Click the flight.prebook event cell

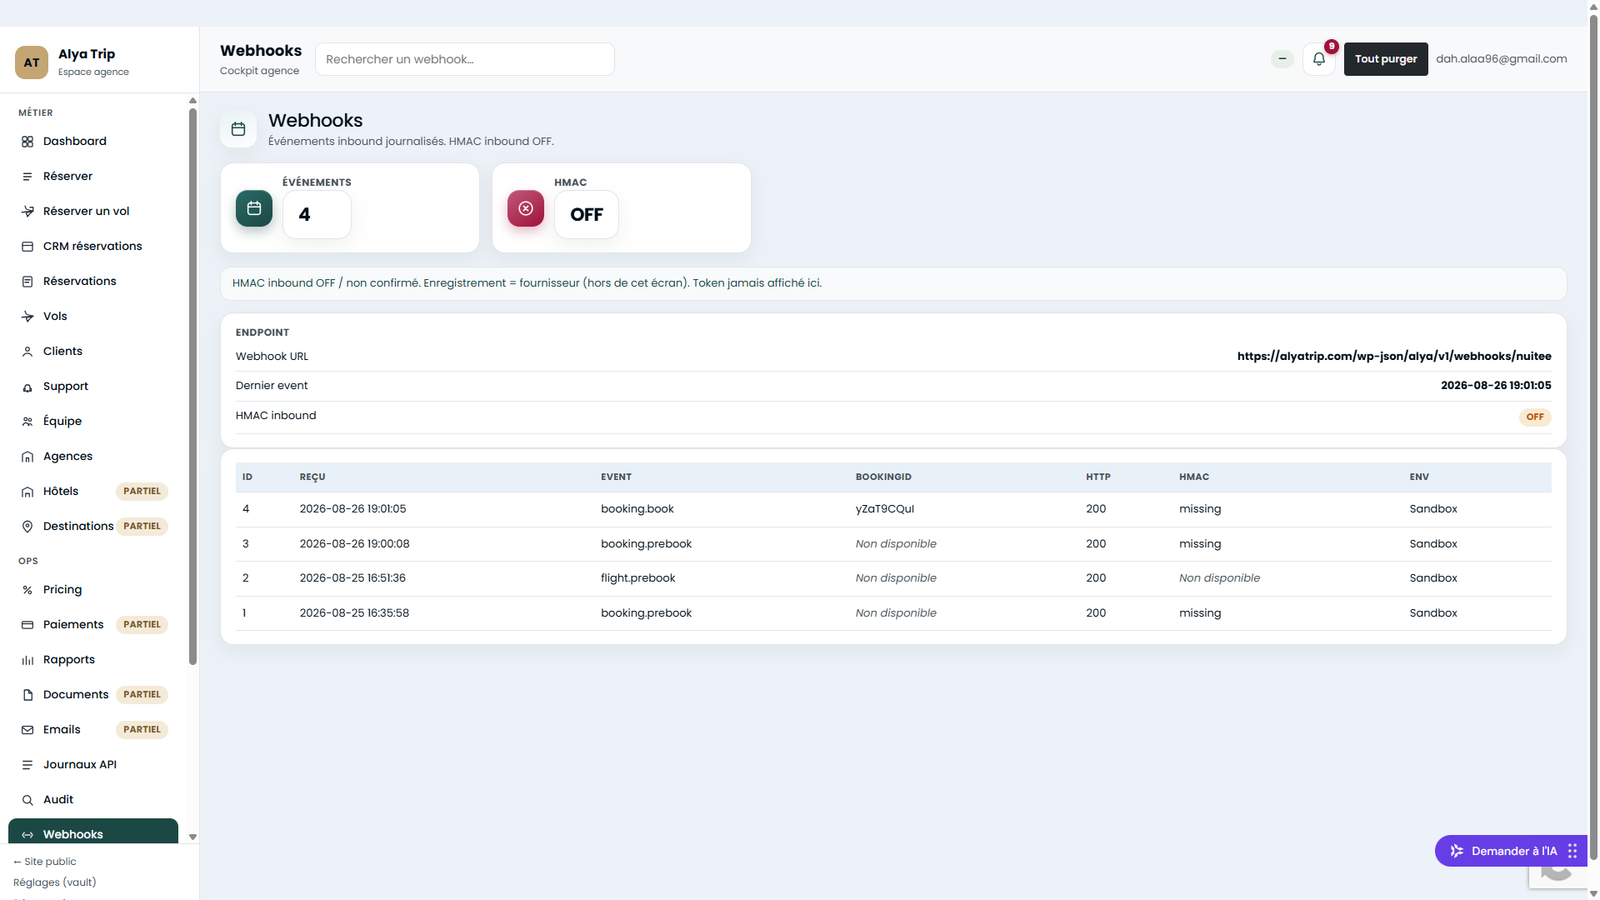638,578
